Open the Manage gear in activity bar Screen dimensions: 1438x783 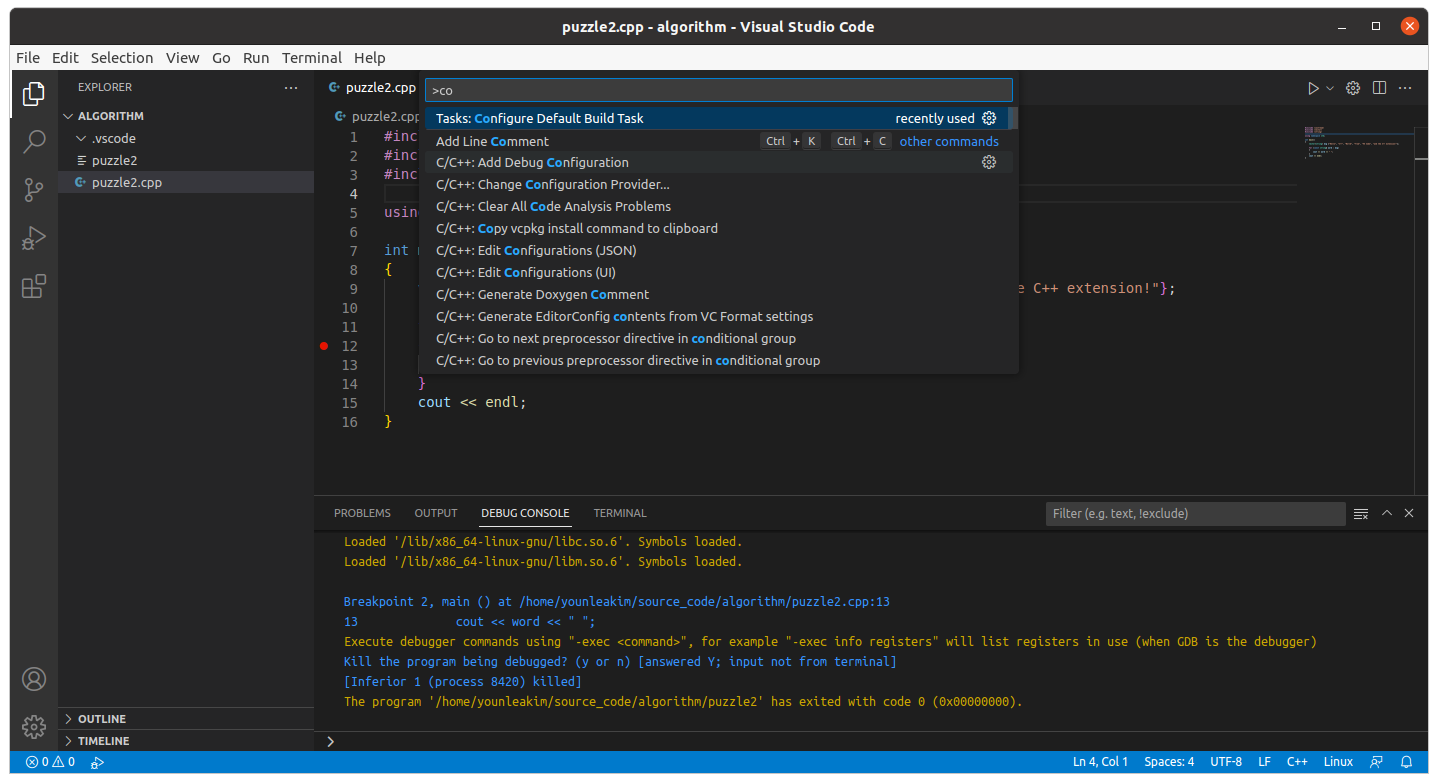coord(34,726)
